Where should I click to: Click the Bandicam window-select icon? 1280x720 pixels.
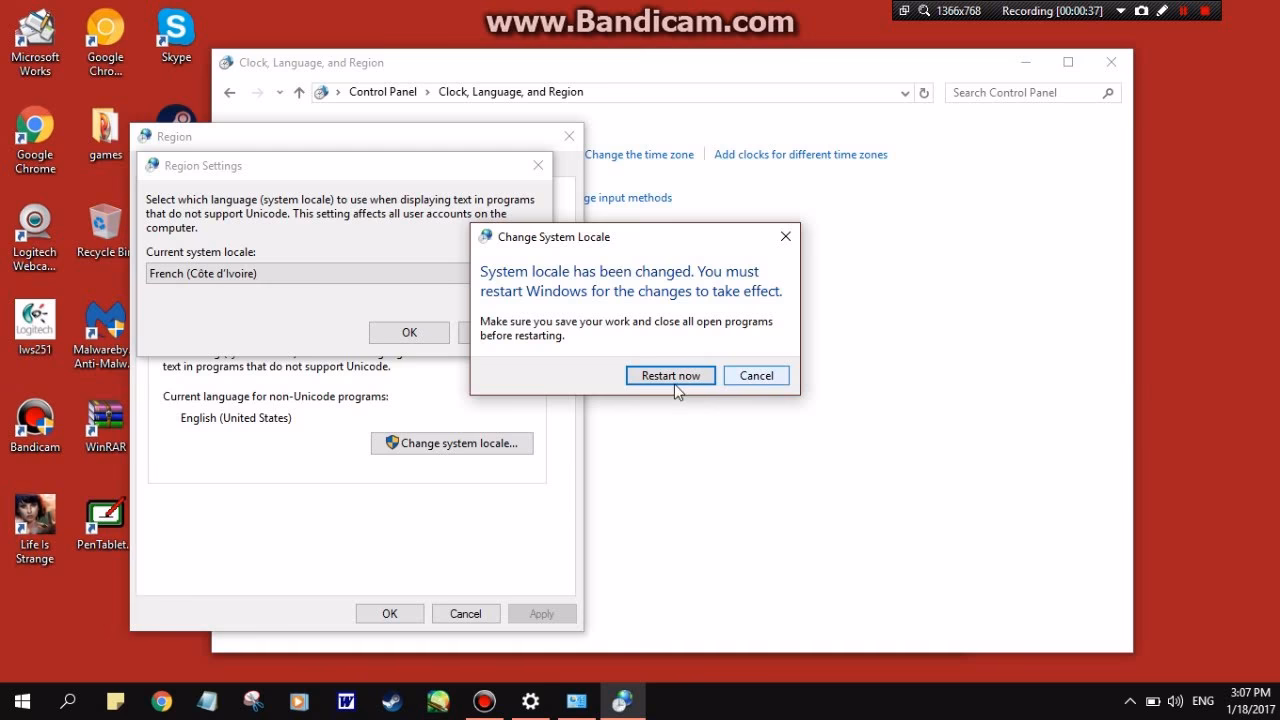click(x=904, y=11)
